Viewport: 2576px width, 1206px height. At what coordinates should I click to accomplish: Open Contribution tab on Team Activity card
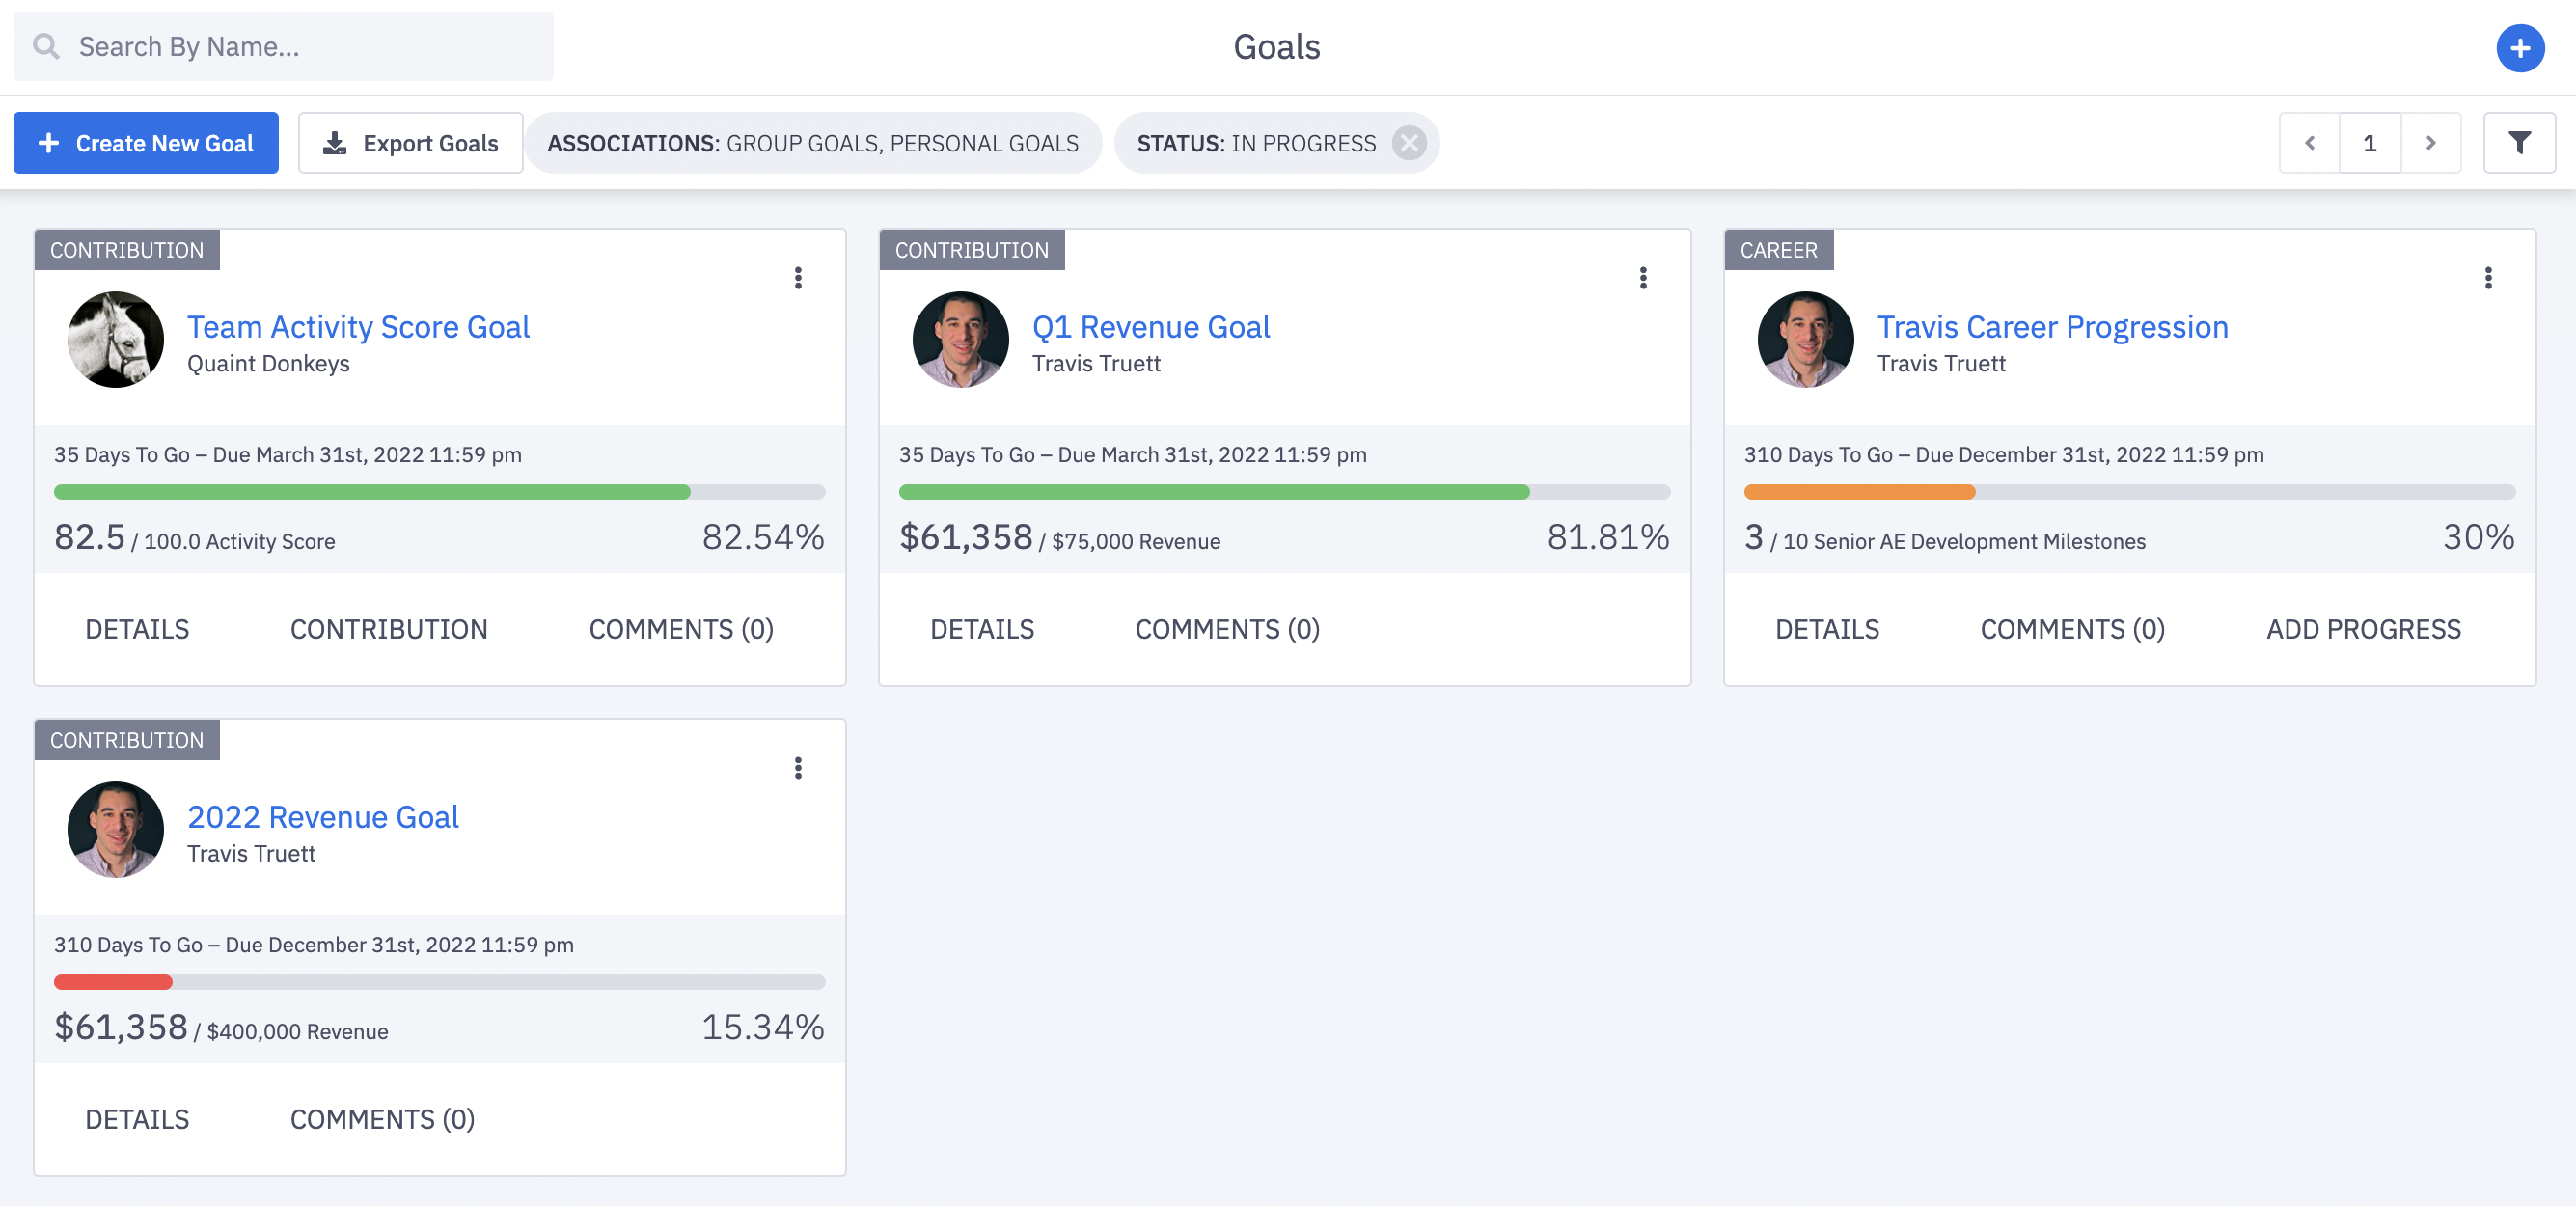(x=389, y=629)
